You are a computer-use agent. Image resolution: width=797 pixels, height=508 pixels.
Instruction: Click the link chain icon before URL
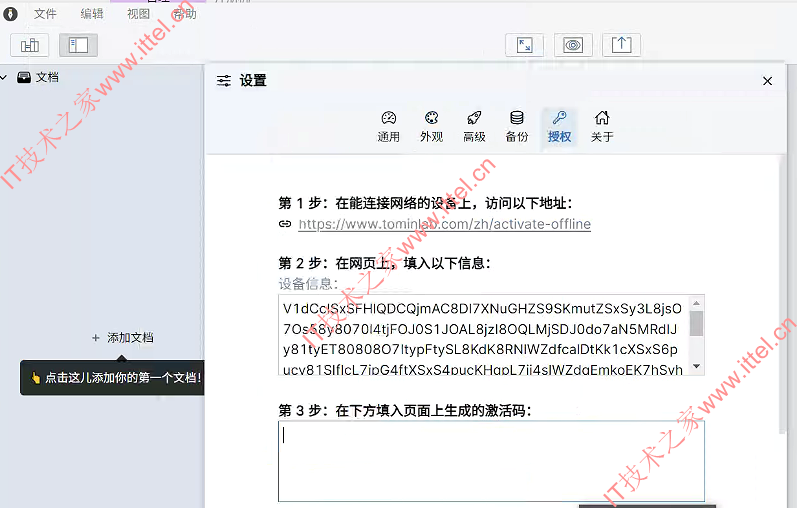pyautogui.click(x=285, y=224)
